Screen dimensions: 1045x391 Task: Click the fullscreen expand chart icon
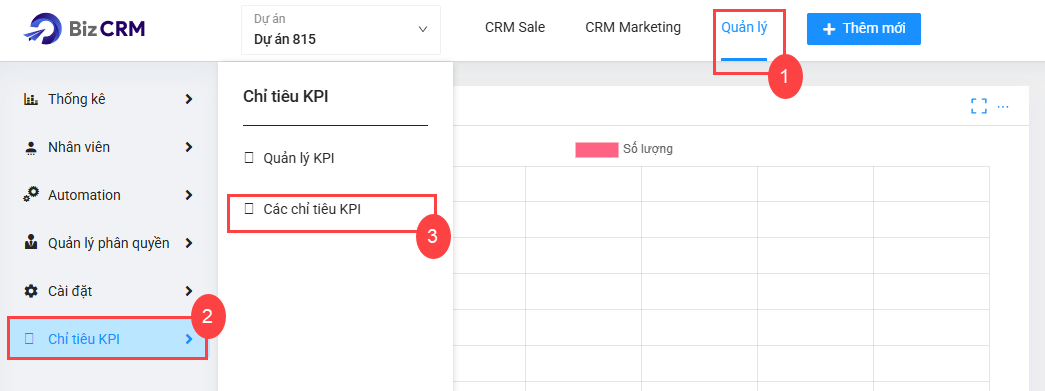[x=978, y=106]
